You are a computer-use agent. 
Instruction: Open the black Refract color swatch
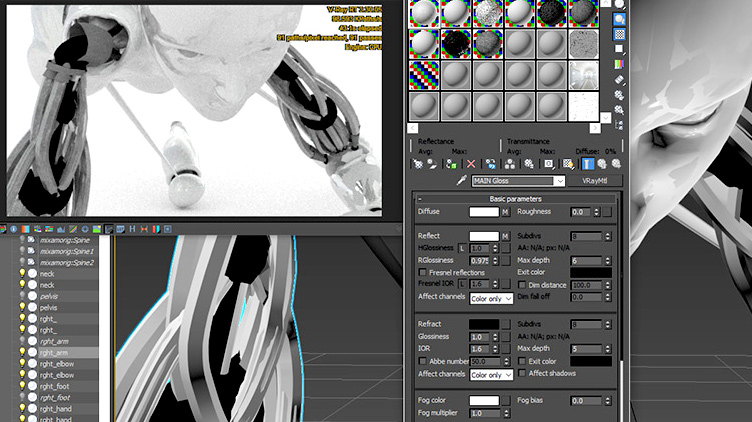point(484,324)
